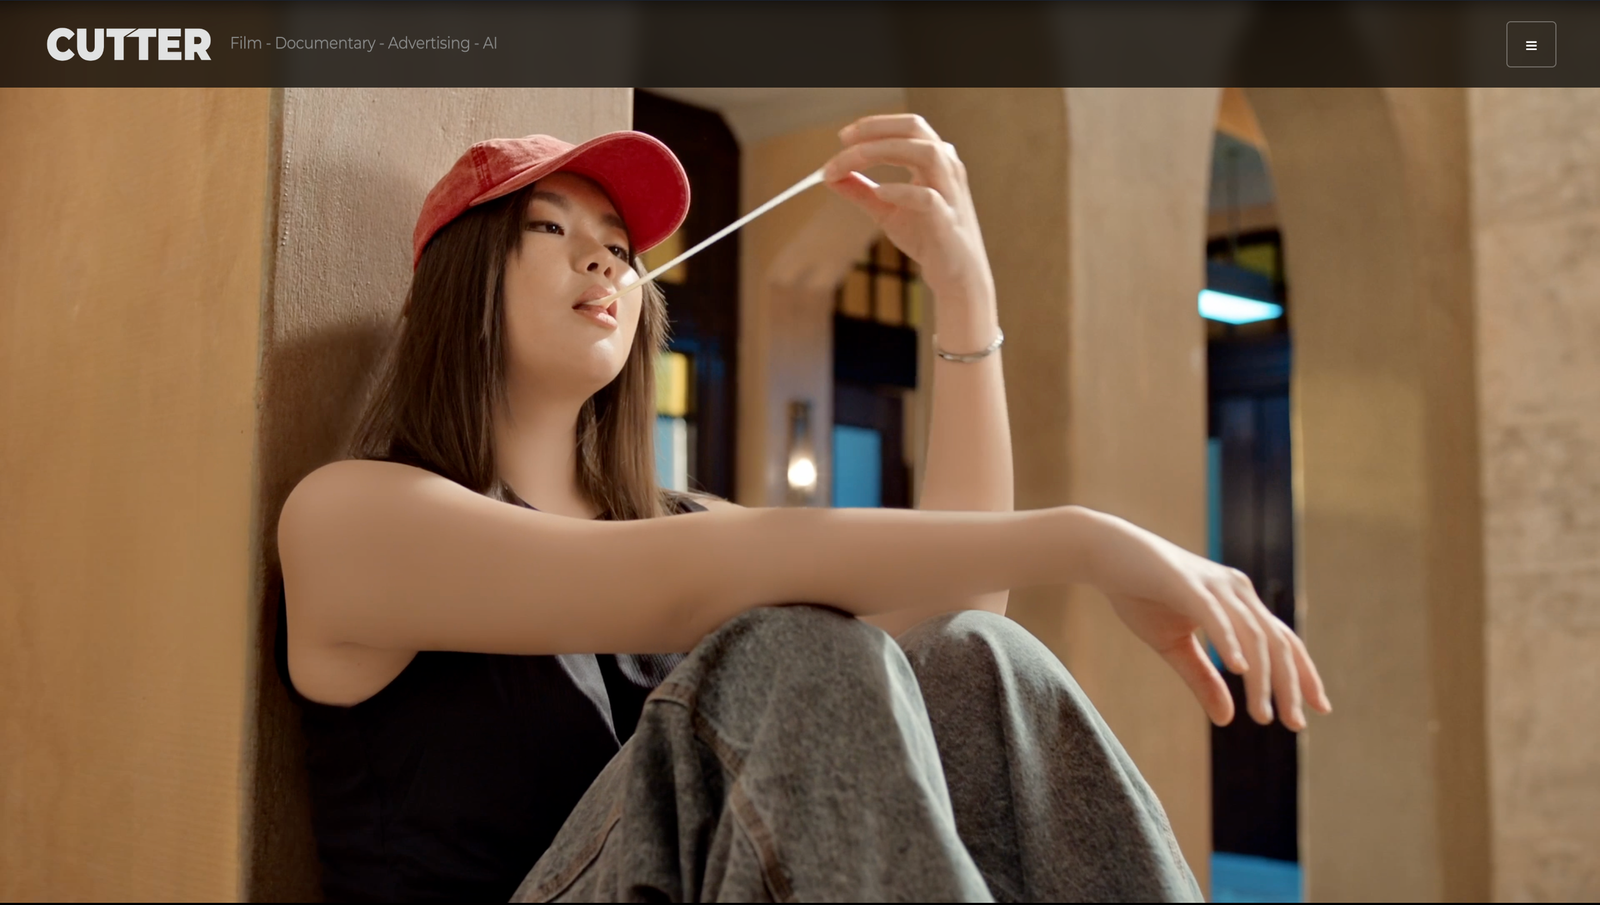Open the hamburger menu

[1530, 45]
